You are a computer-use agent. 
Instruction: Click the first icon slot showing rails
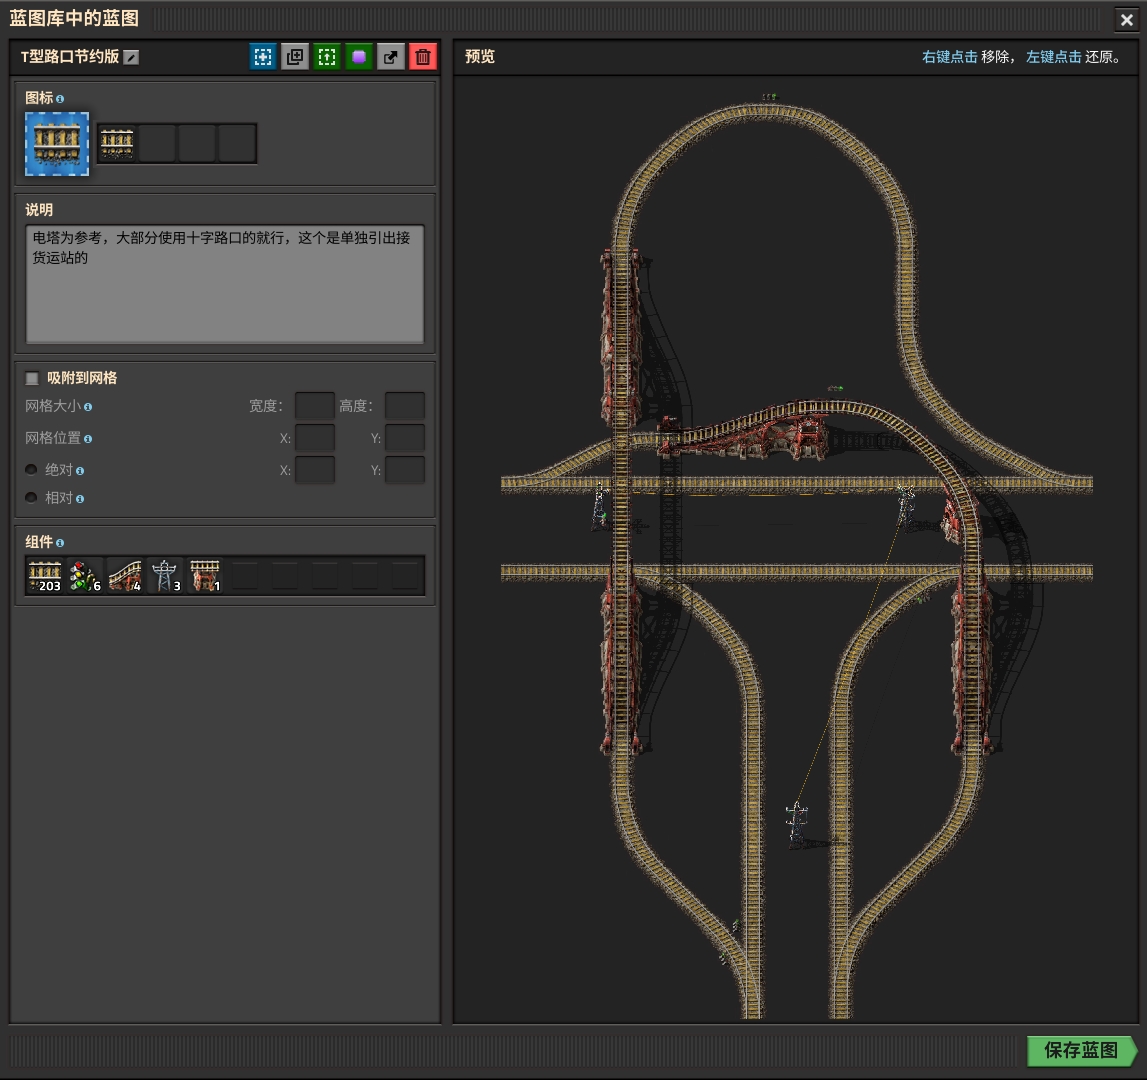coord(117,143)
